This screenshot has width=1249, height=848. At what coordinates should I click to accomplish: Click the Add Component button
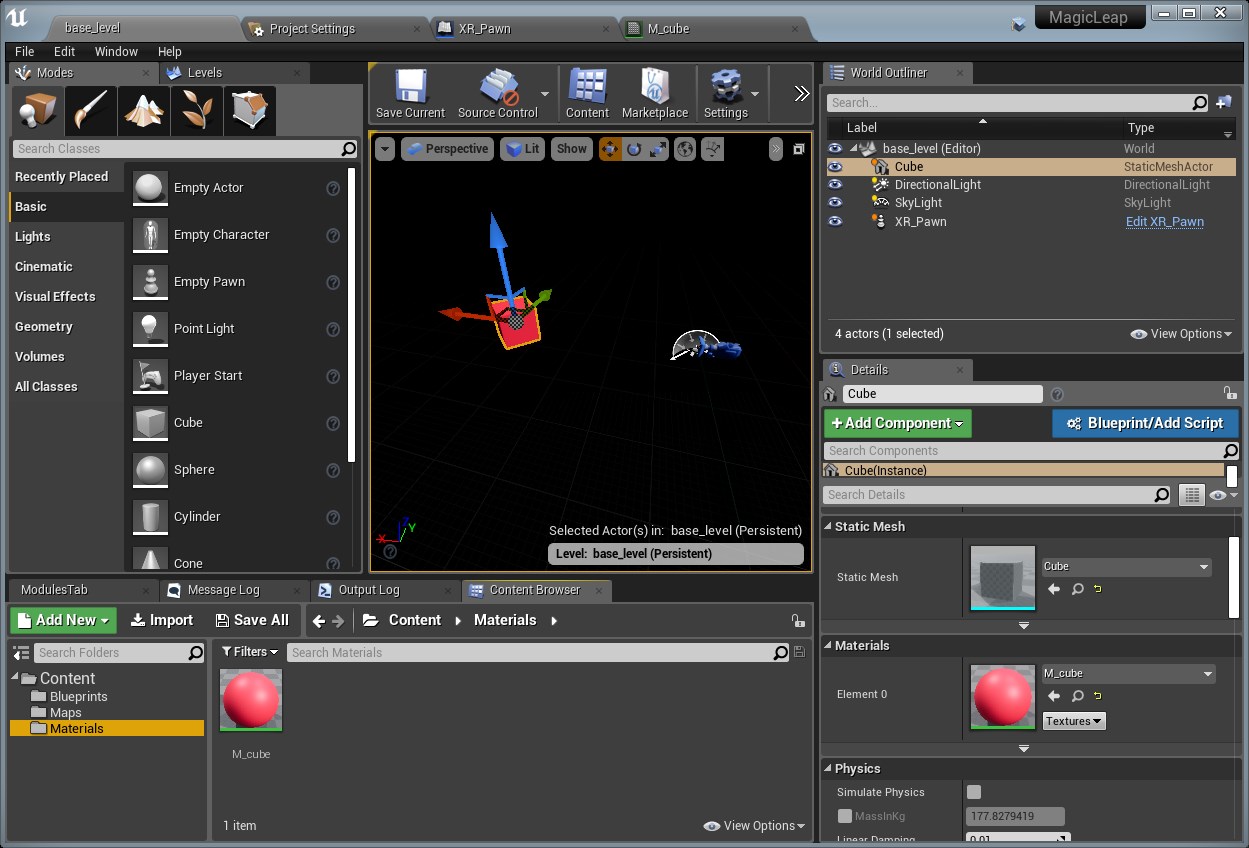[898, 423]
